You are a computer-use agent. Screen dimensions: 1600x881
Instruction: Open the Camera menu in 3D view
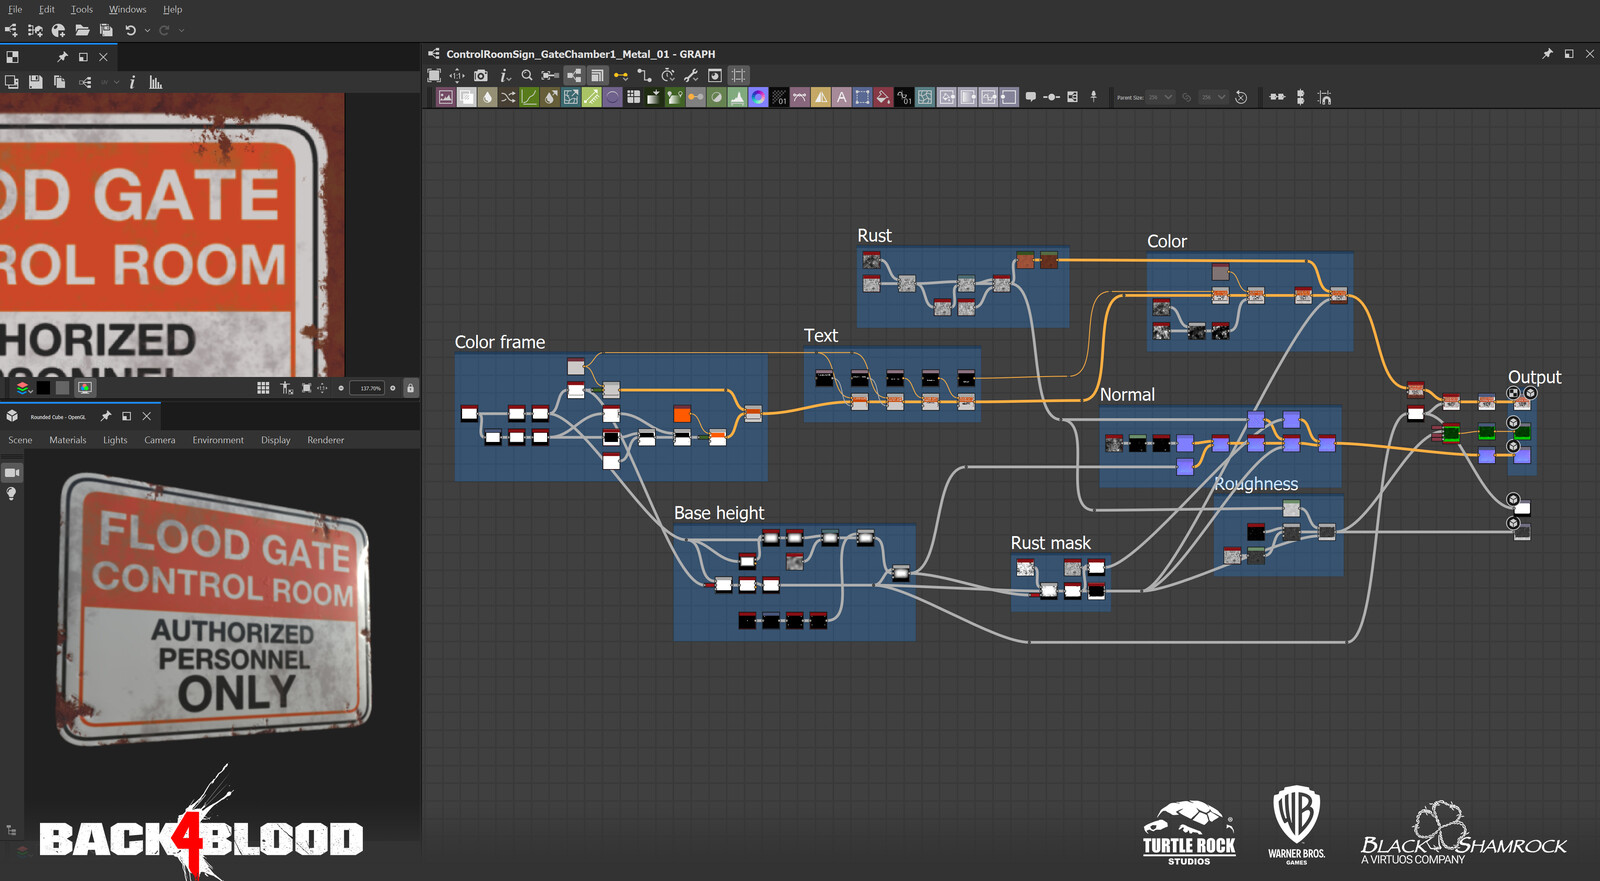[160, 440]
